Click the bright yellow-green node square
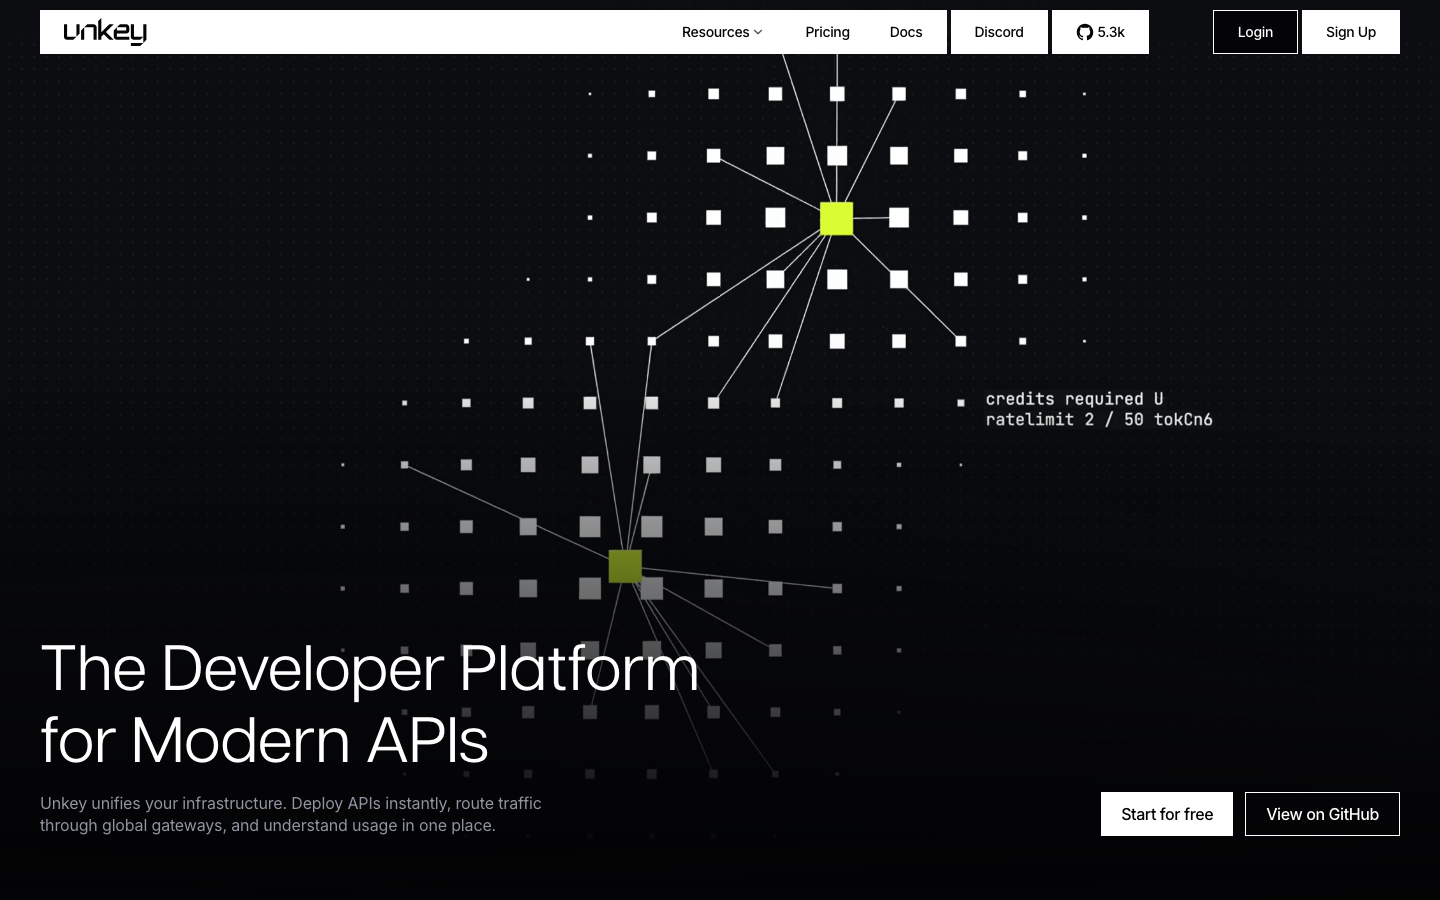Viewport: 1440px width, 900px height. (x=837, y=218)
